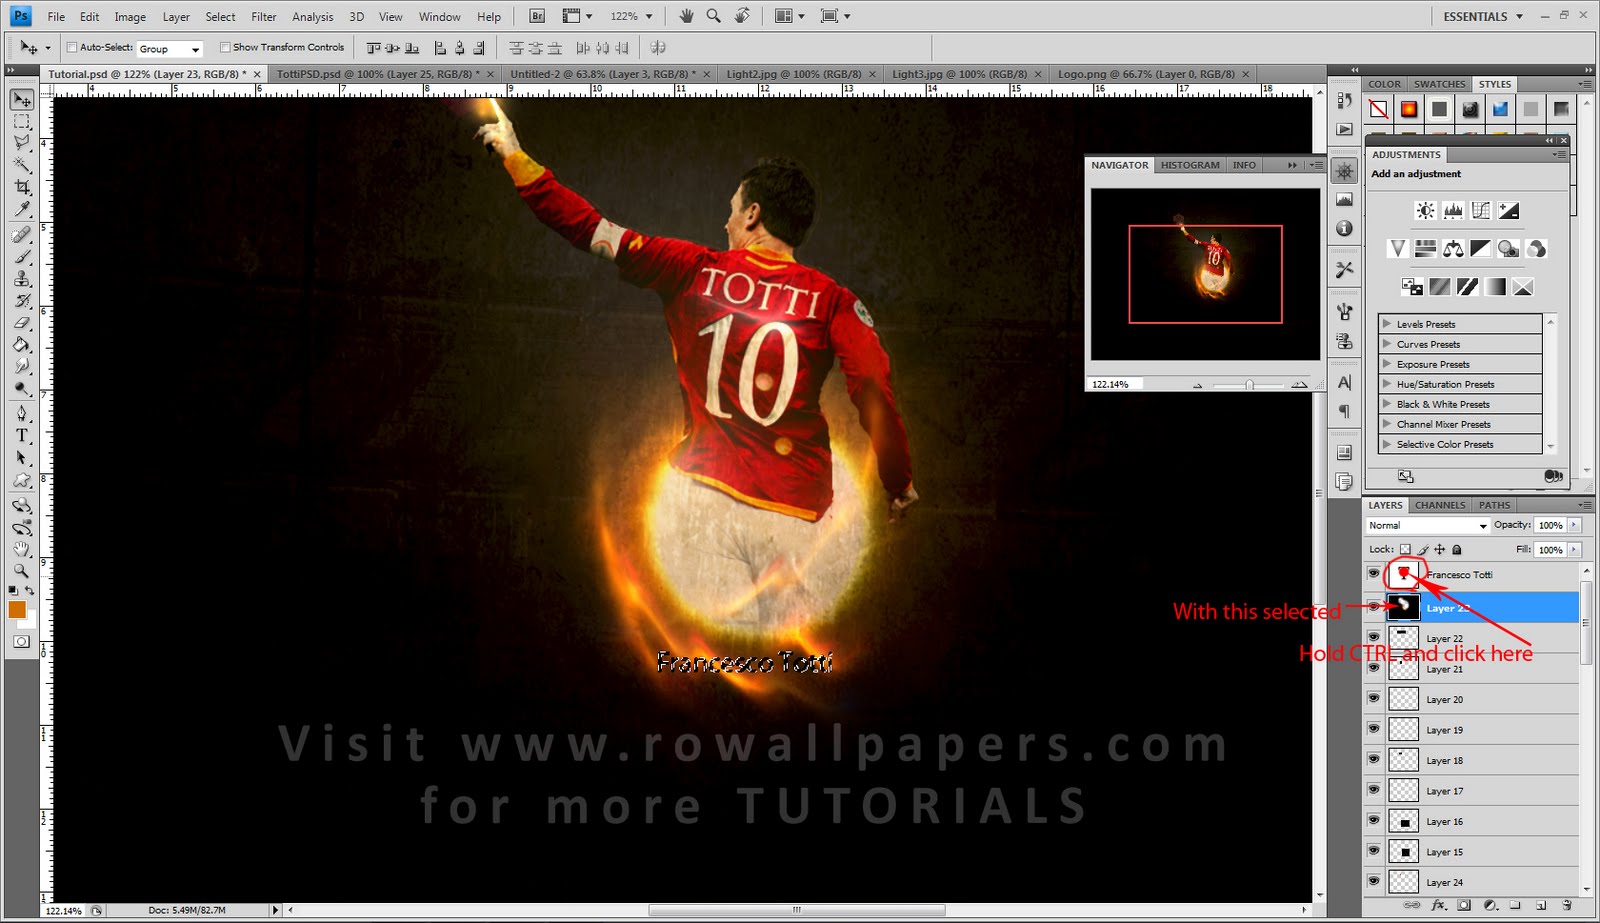Add a Hue/Saturation adjustment
The width and height of the screenshot is (1600, 923).
coord(1425,248)
